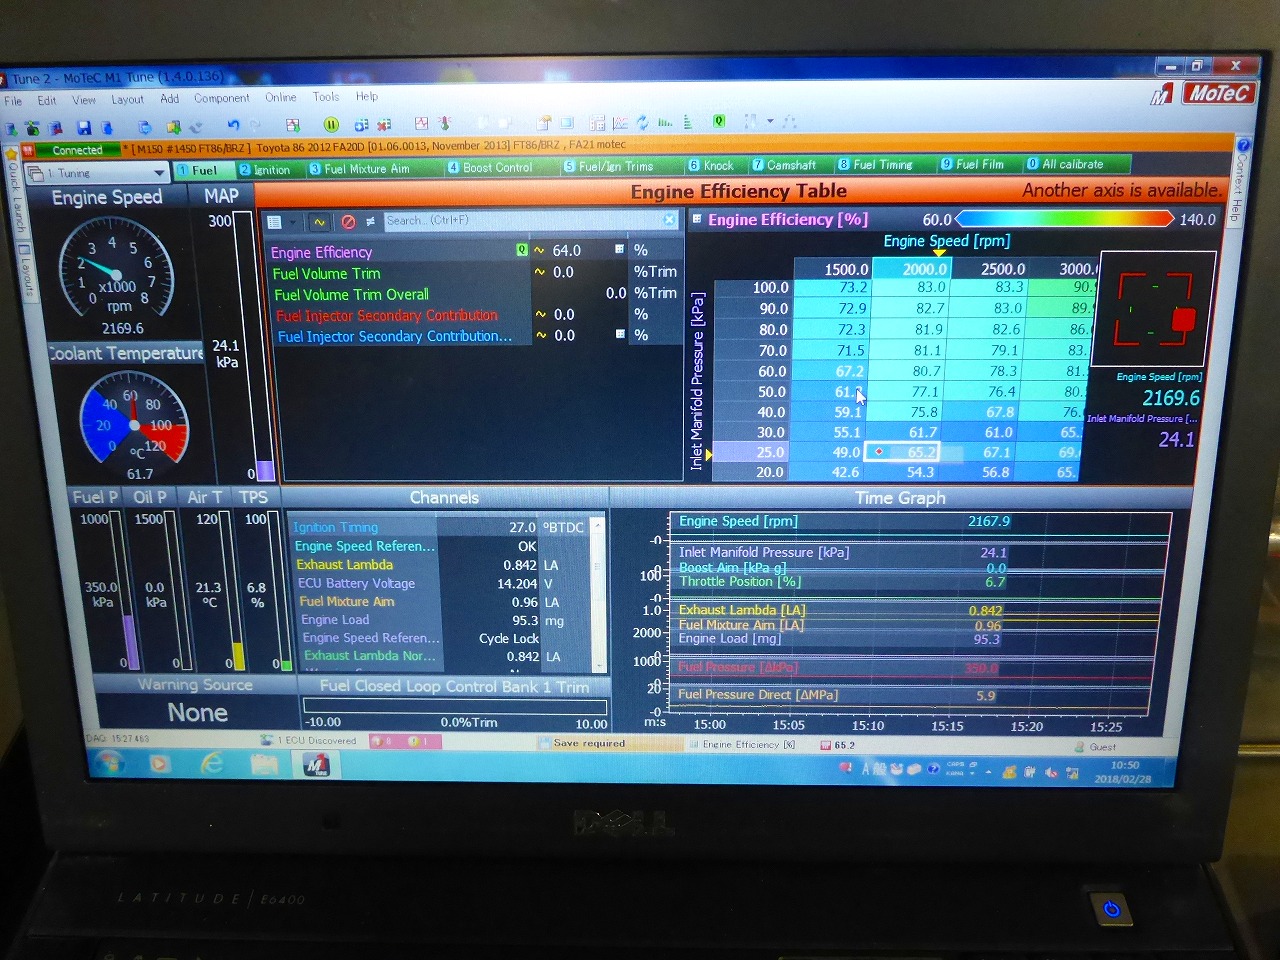Open the 1: Tuning workbook dropdown
This screenshot has height=960, width=1280.
(158, 173)
